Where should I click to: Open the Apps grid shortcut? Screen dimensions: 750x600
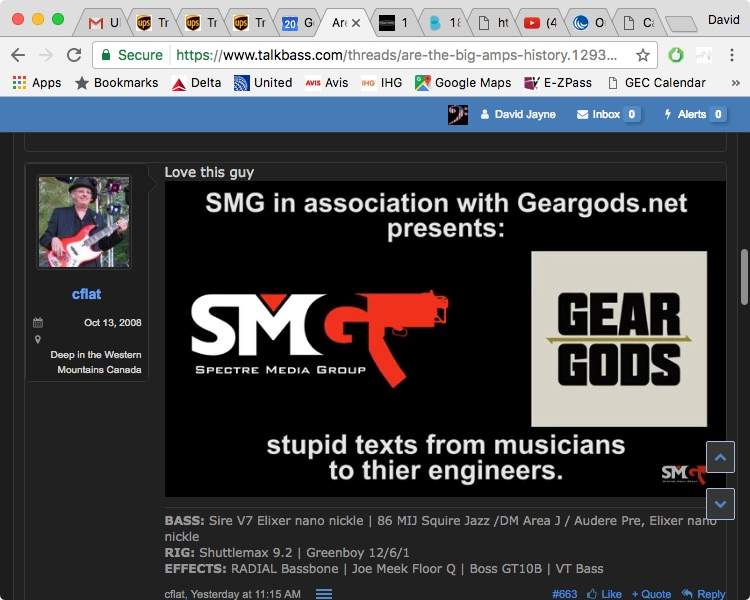pyautogui.click(x=37, y=83)
